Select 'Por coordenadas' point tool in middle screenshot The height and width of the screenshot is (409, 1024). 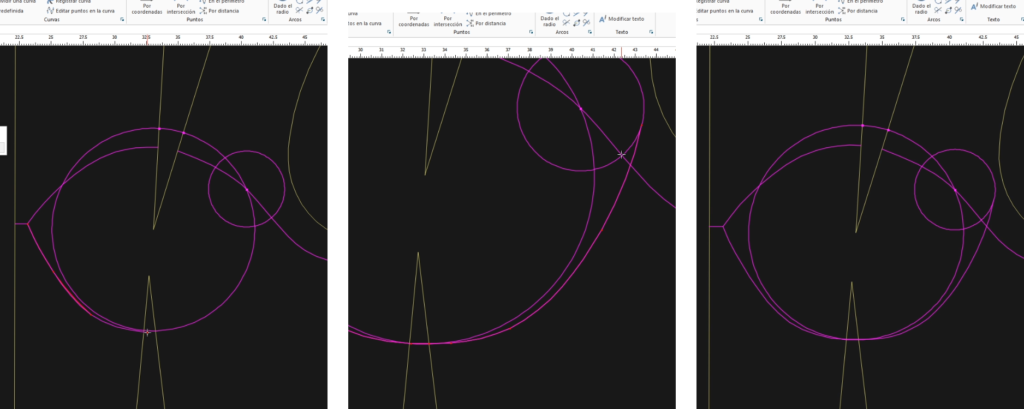click(x=414, y=20)
